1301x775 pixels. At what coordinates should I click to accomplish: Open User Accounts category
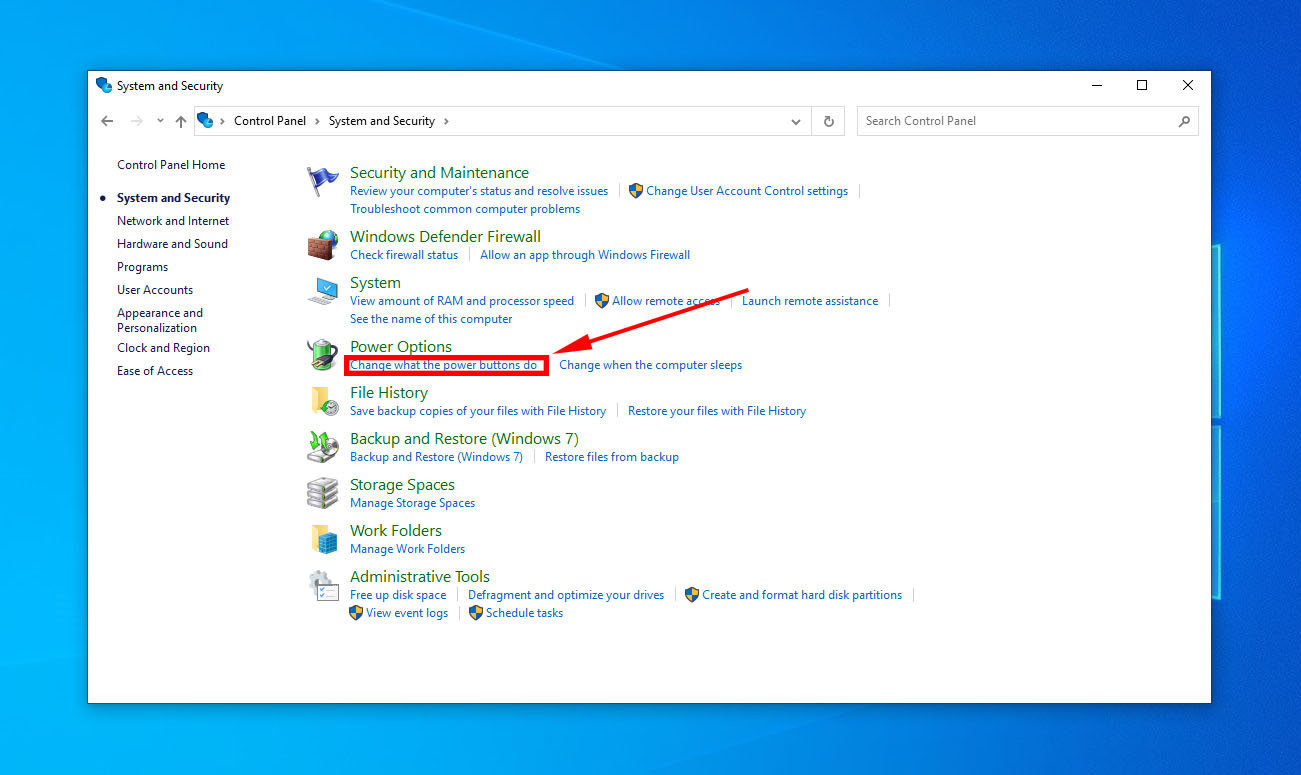click(155, 290)
